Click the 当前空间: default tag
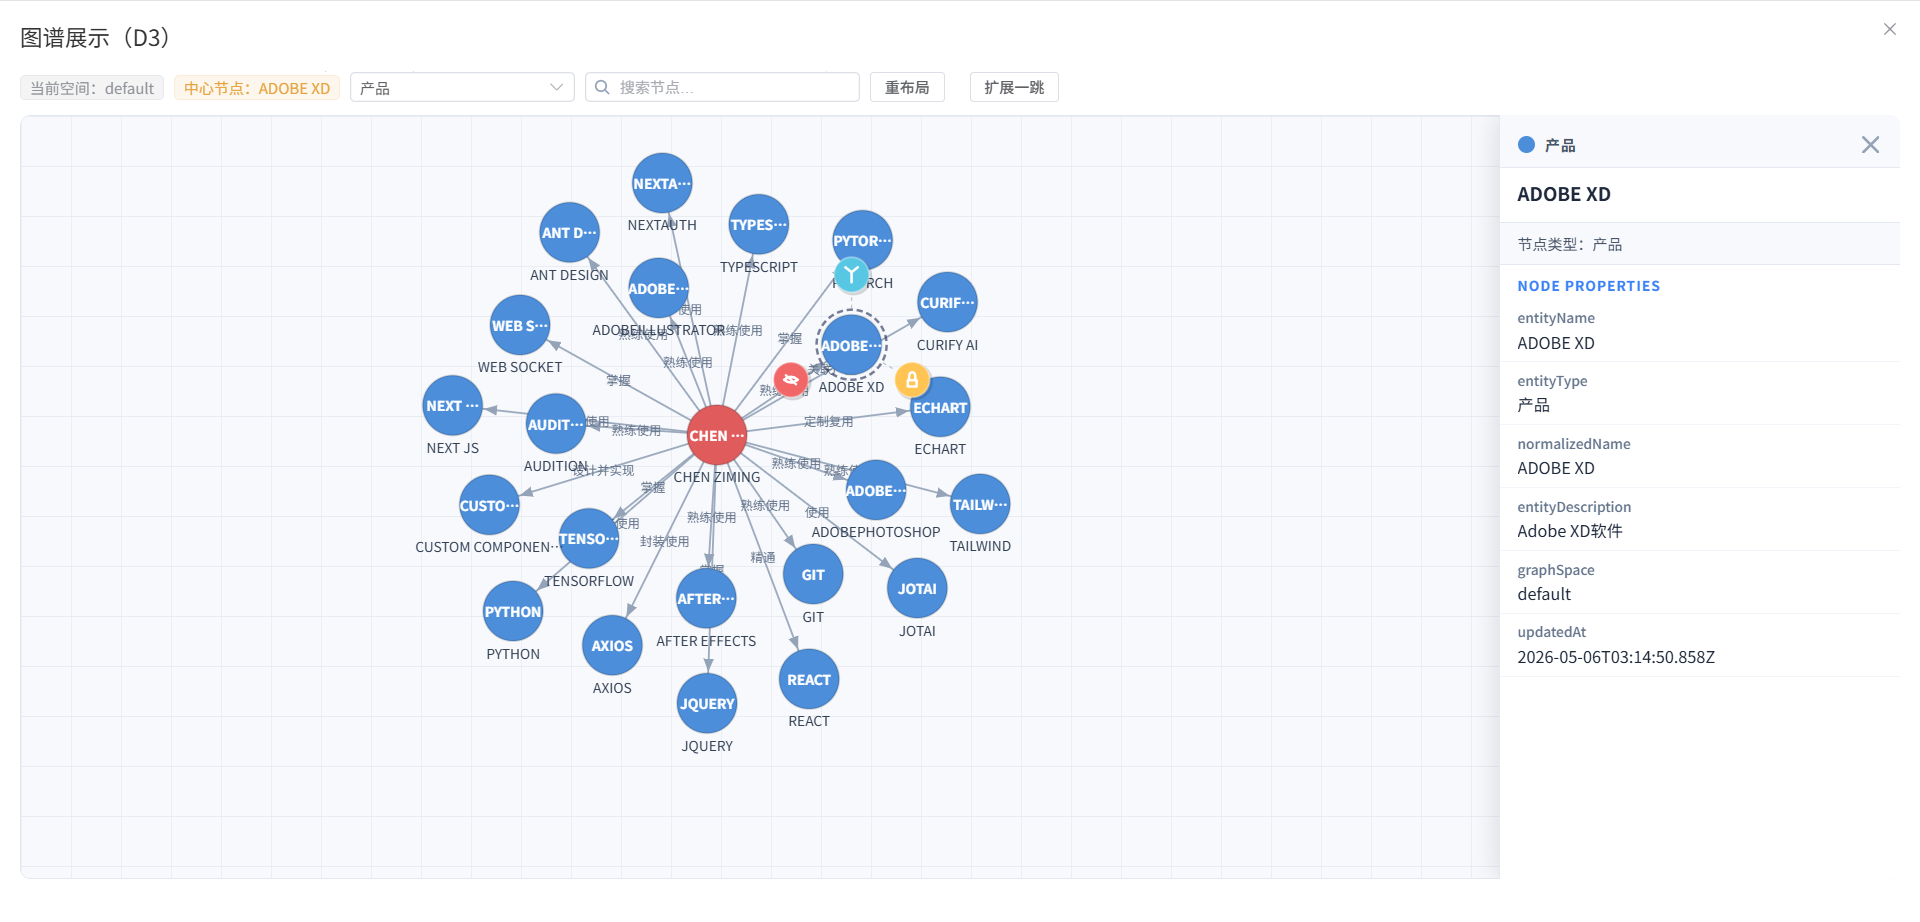The image size is (1920, 922). click(x=92, y=88)
